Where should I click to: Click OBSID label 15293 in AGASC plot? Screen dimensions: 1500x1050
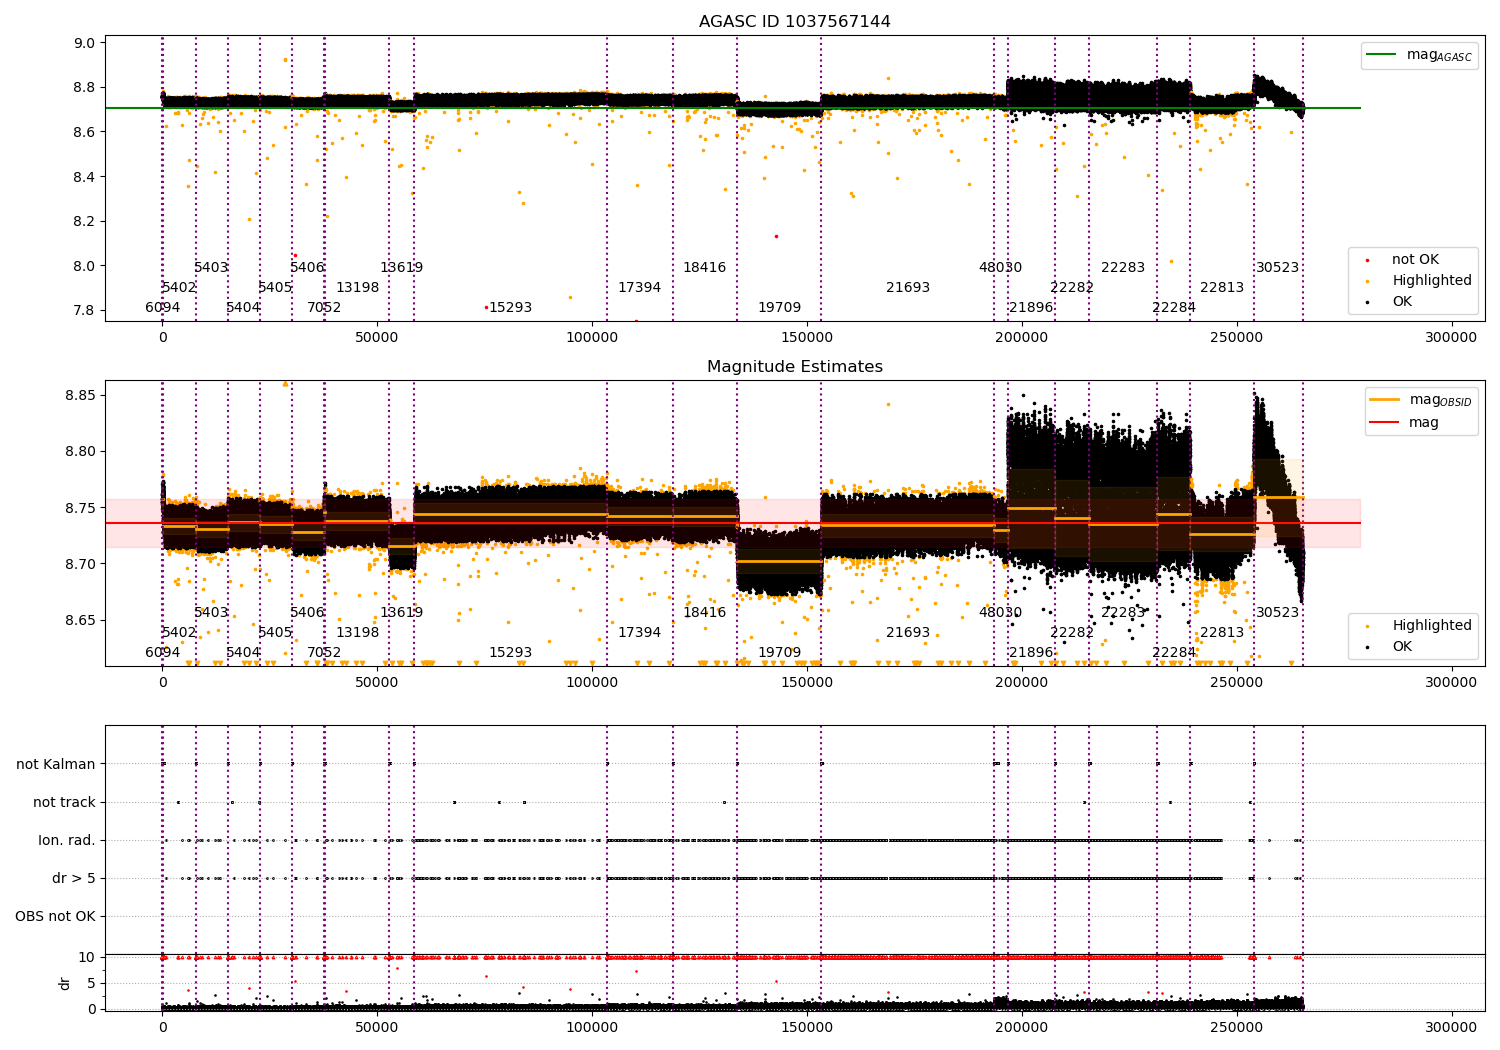coord(510,308)
